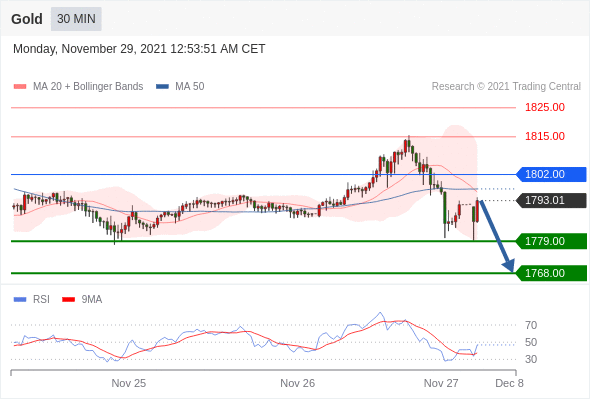The width and height of the screenshot is (590, 400).
Task: Click the blue 1802.00 pivot price tag
Action: coord(551,174)
